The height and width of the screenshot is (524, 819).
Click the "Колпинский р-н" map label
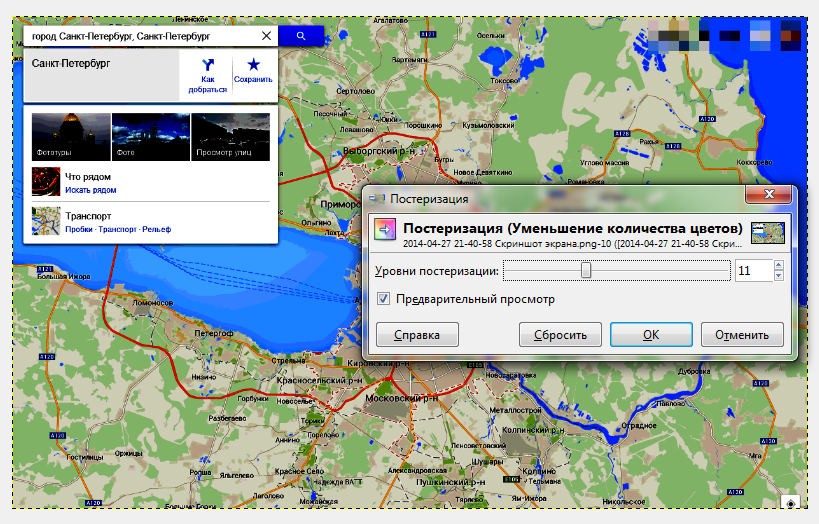coord(533,430)
